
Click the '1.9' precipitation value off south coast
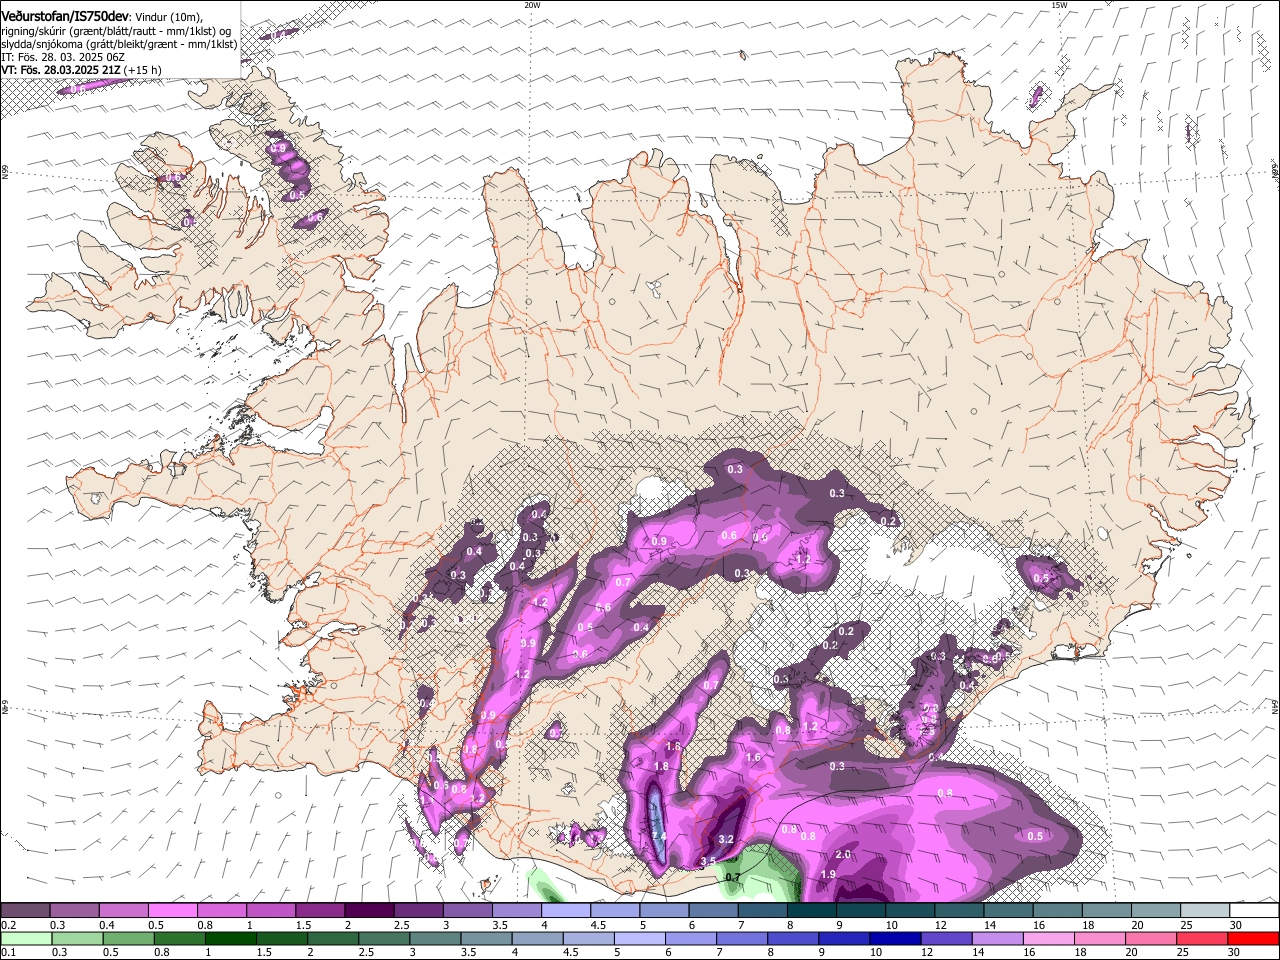pyautogui.click(x=828, y=874)
